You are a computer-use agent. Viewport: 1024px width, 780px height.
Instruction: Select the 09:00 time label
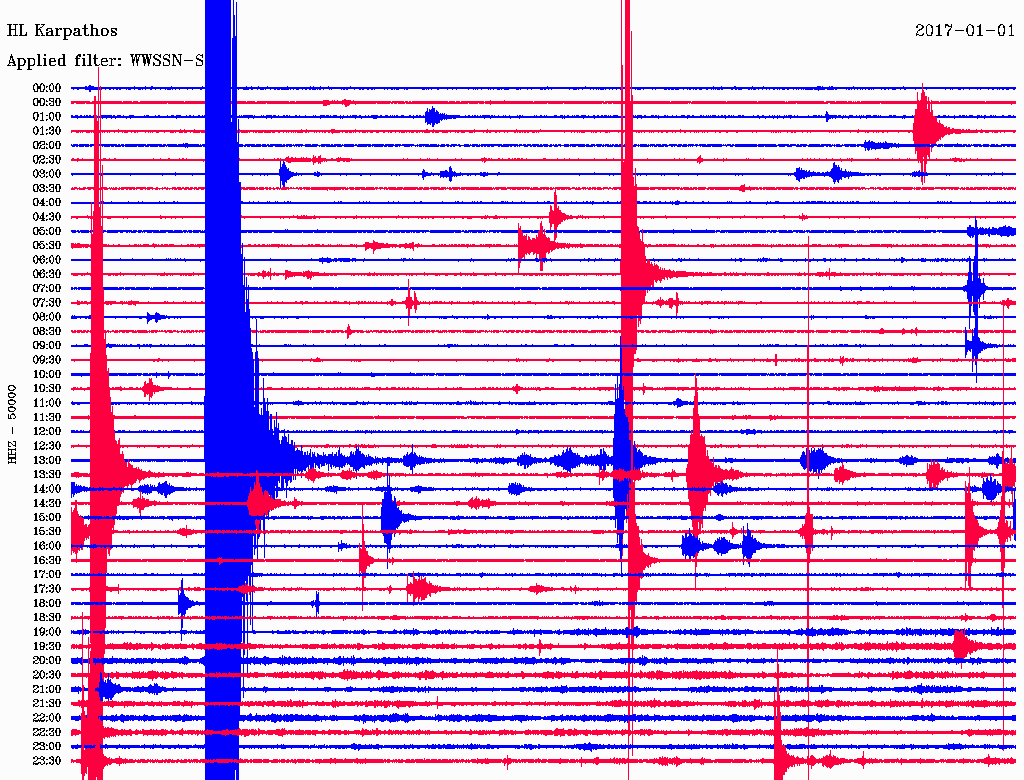(47, 346)
